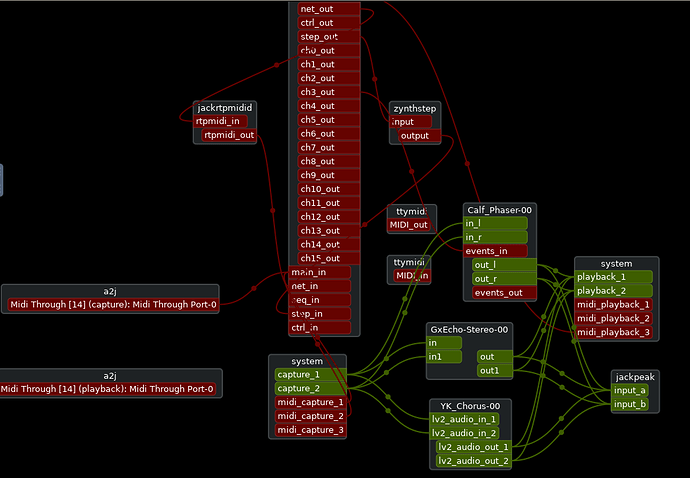690x478 pixels.
Task: Select system playback_2 port
Action: [613, 290]
